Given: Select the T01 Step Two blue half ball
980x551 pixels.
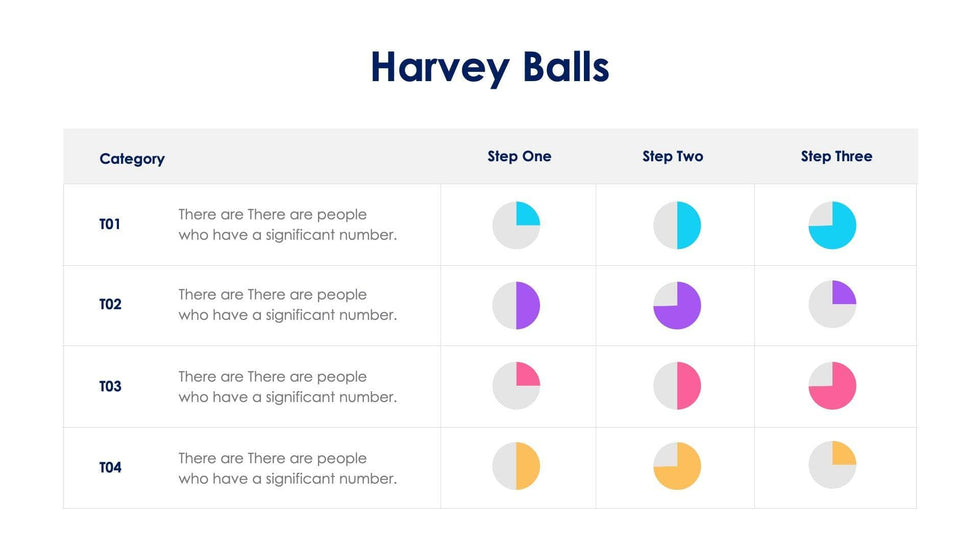Looking at the screenshot, I should [x=677, y=225].
